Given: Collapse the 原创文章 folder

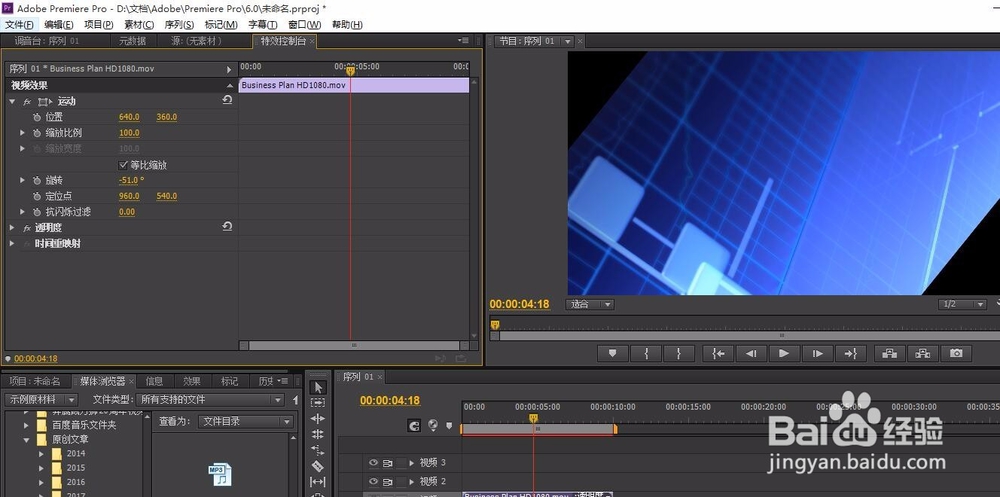Looking at the screenshot, I should pos(26,440).
